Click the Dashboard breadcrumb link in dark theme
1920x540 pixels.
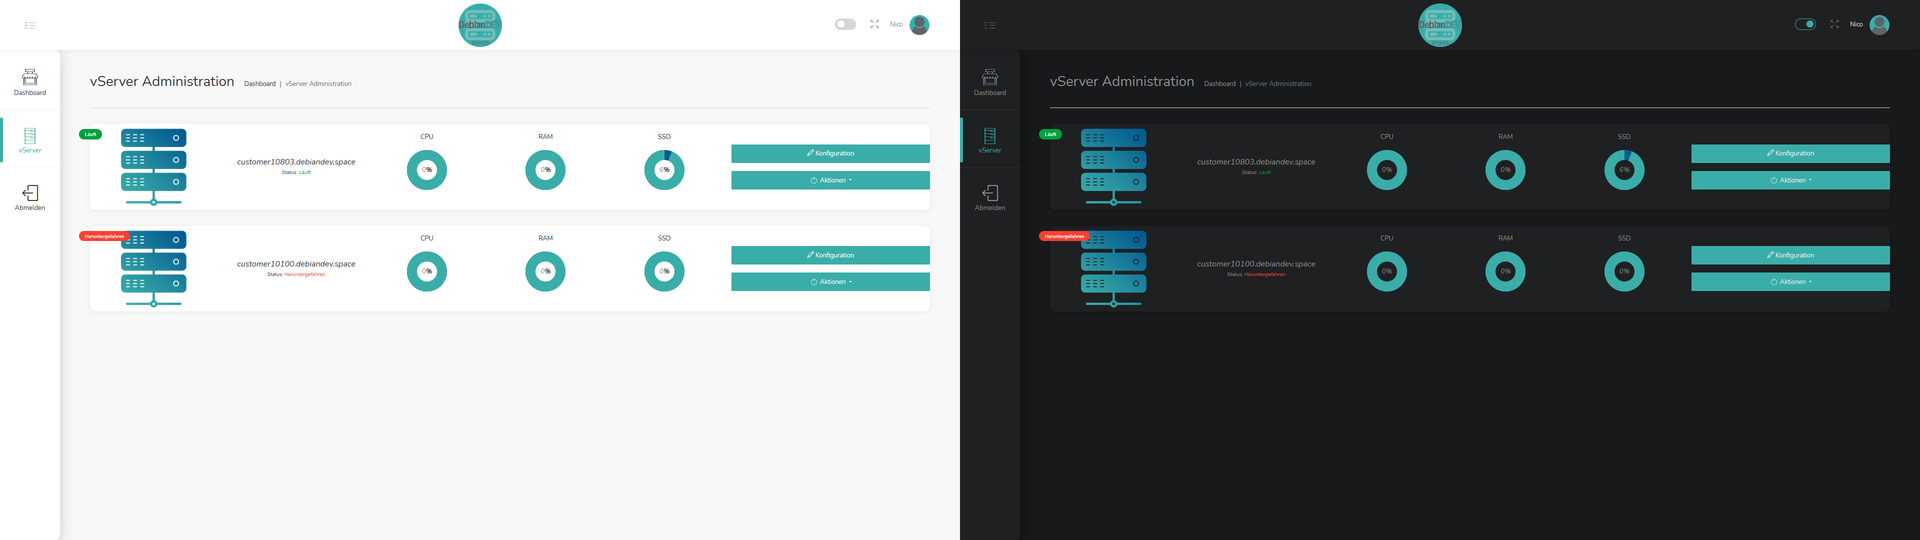[x=1219, y=84]
